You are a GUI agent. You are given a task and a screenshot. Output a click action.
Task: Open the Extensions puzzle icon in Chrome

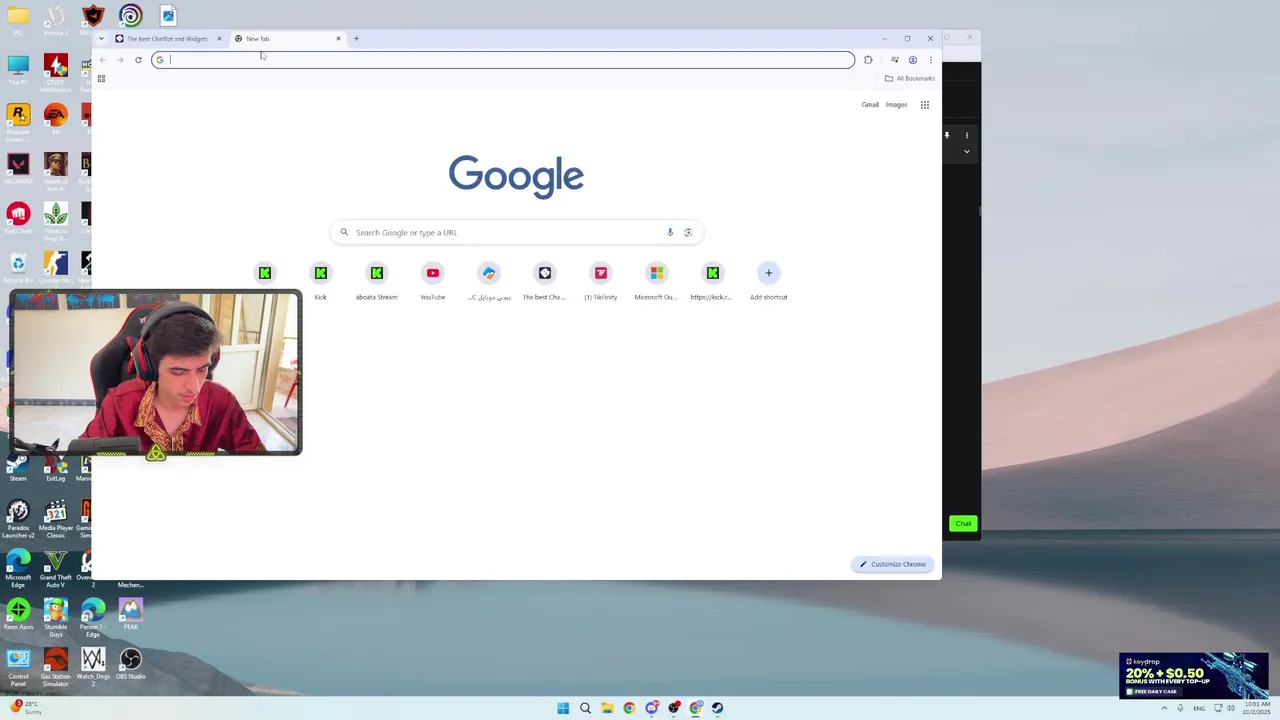point(868,60)
